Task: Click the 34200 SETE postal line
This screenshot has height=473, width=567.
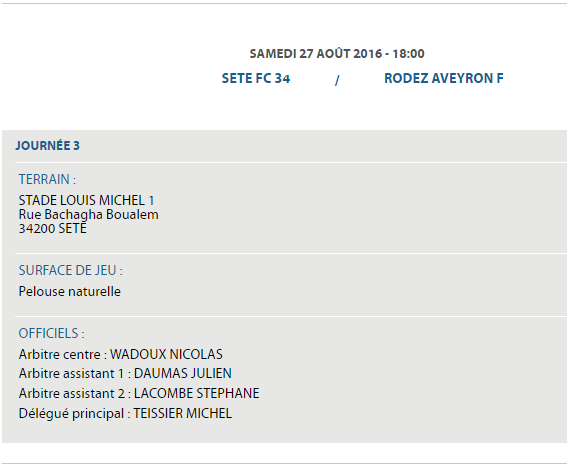Action: 53,229
